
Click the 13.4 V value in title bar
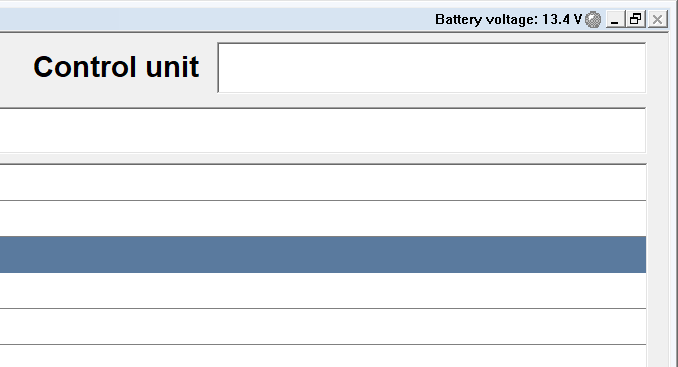click(x=562, y=19)
